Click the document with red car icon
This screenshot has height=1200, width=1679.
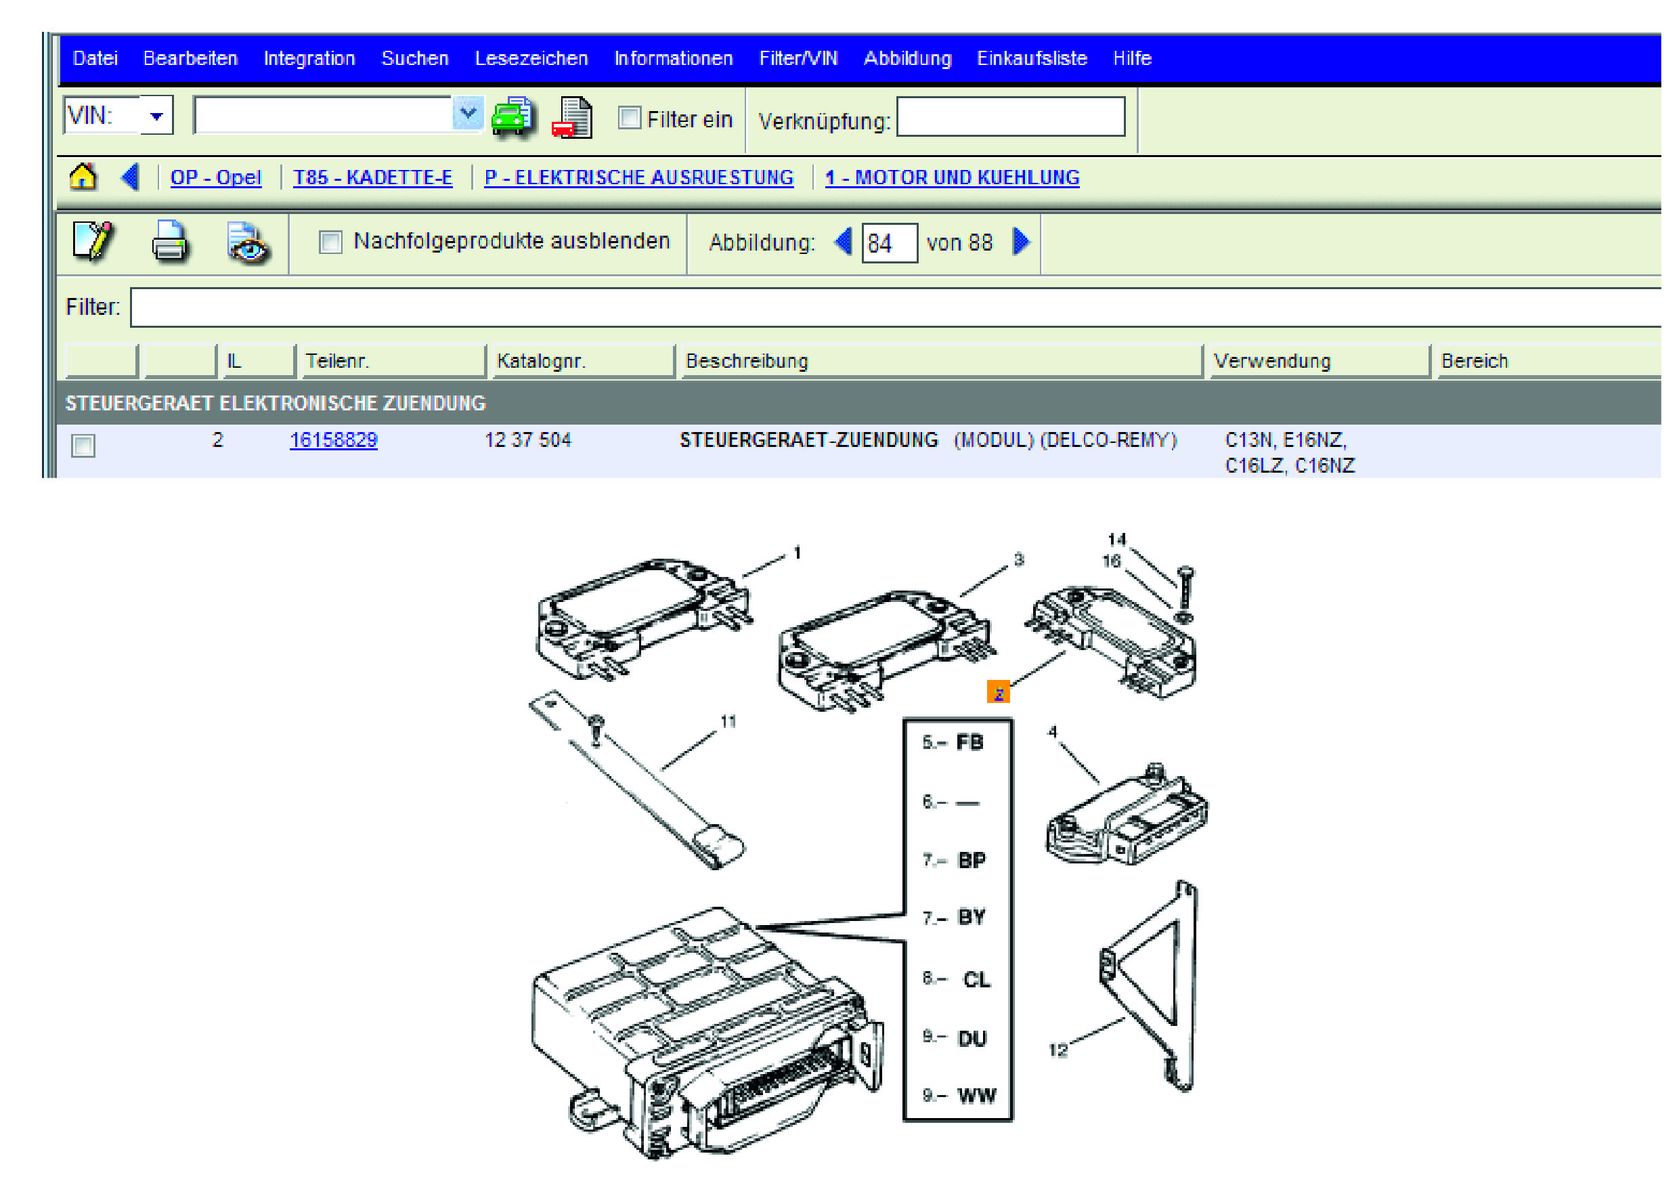tap(572, 118)
